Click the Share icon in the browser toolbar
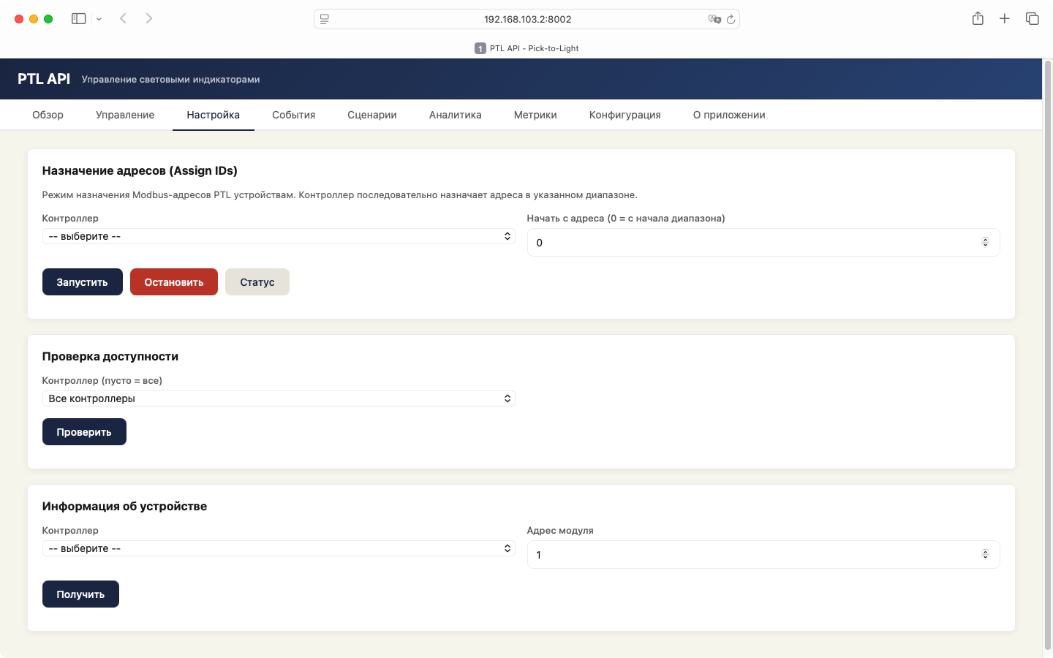The width and height of the screenshot is (1053, 658). coord(977,18)
